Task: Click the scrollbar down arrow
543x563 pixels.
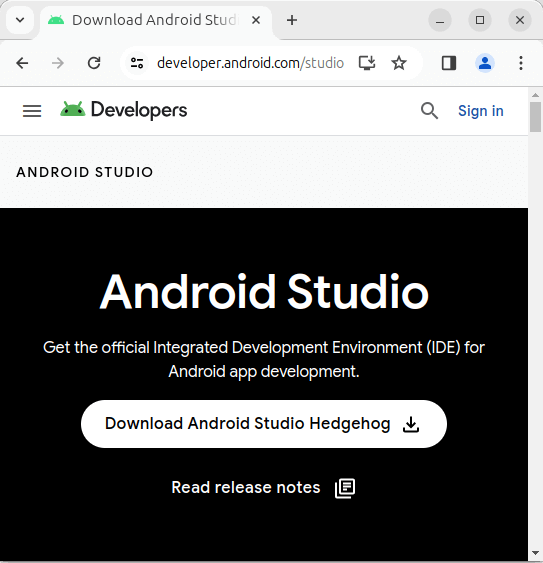Action: [535, 553]
